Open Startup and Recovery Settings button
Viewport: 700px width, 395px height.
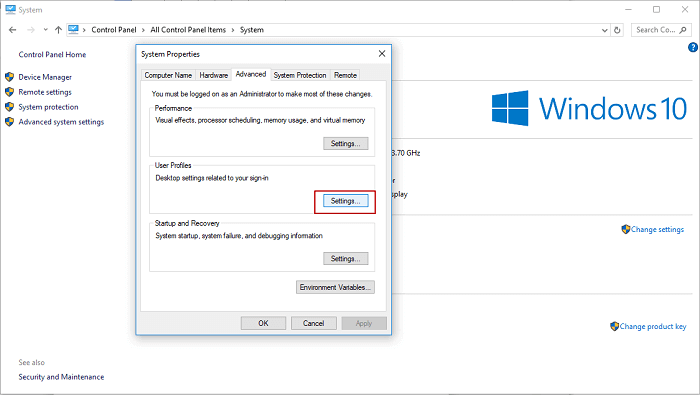tap(346, 259)
